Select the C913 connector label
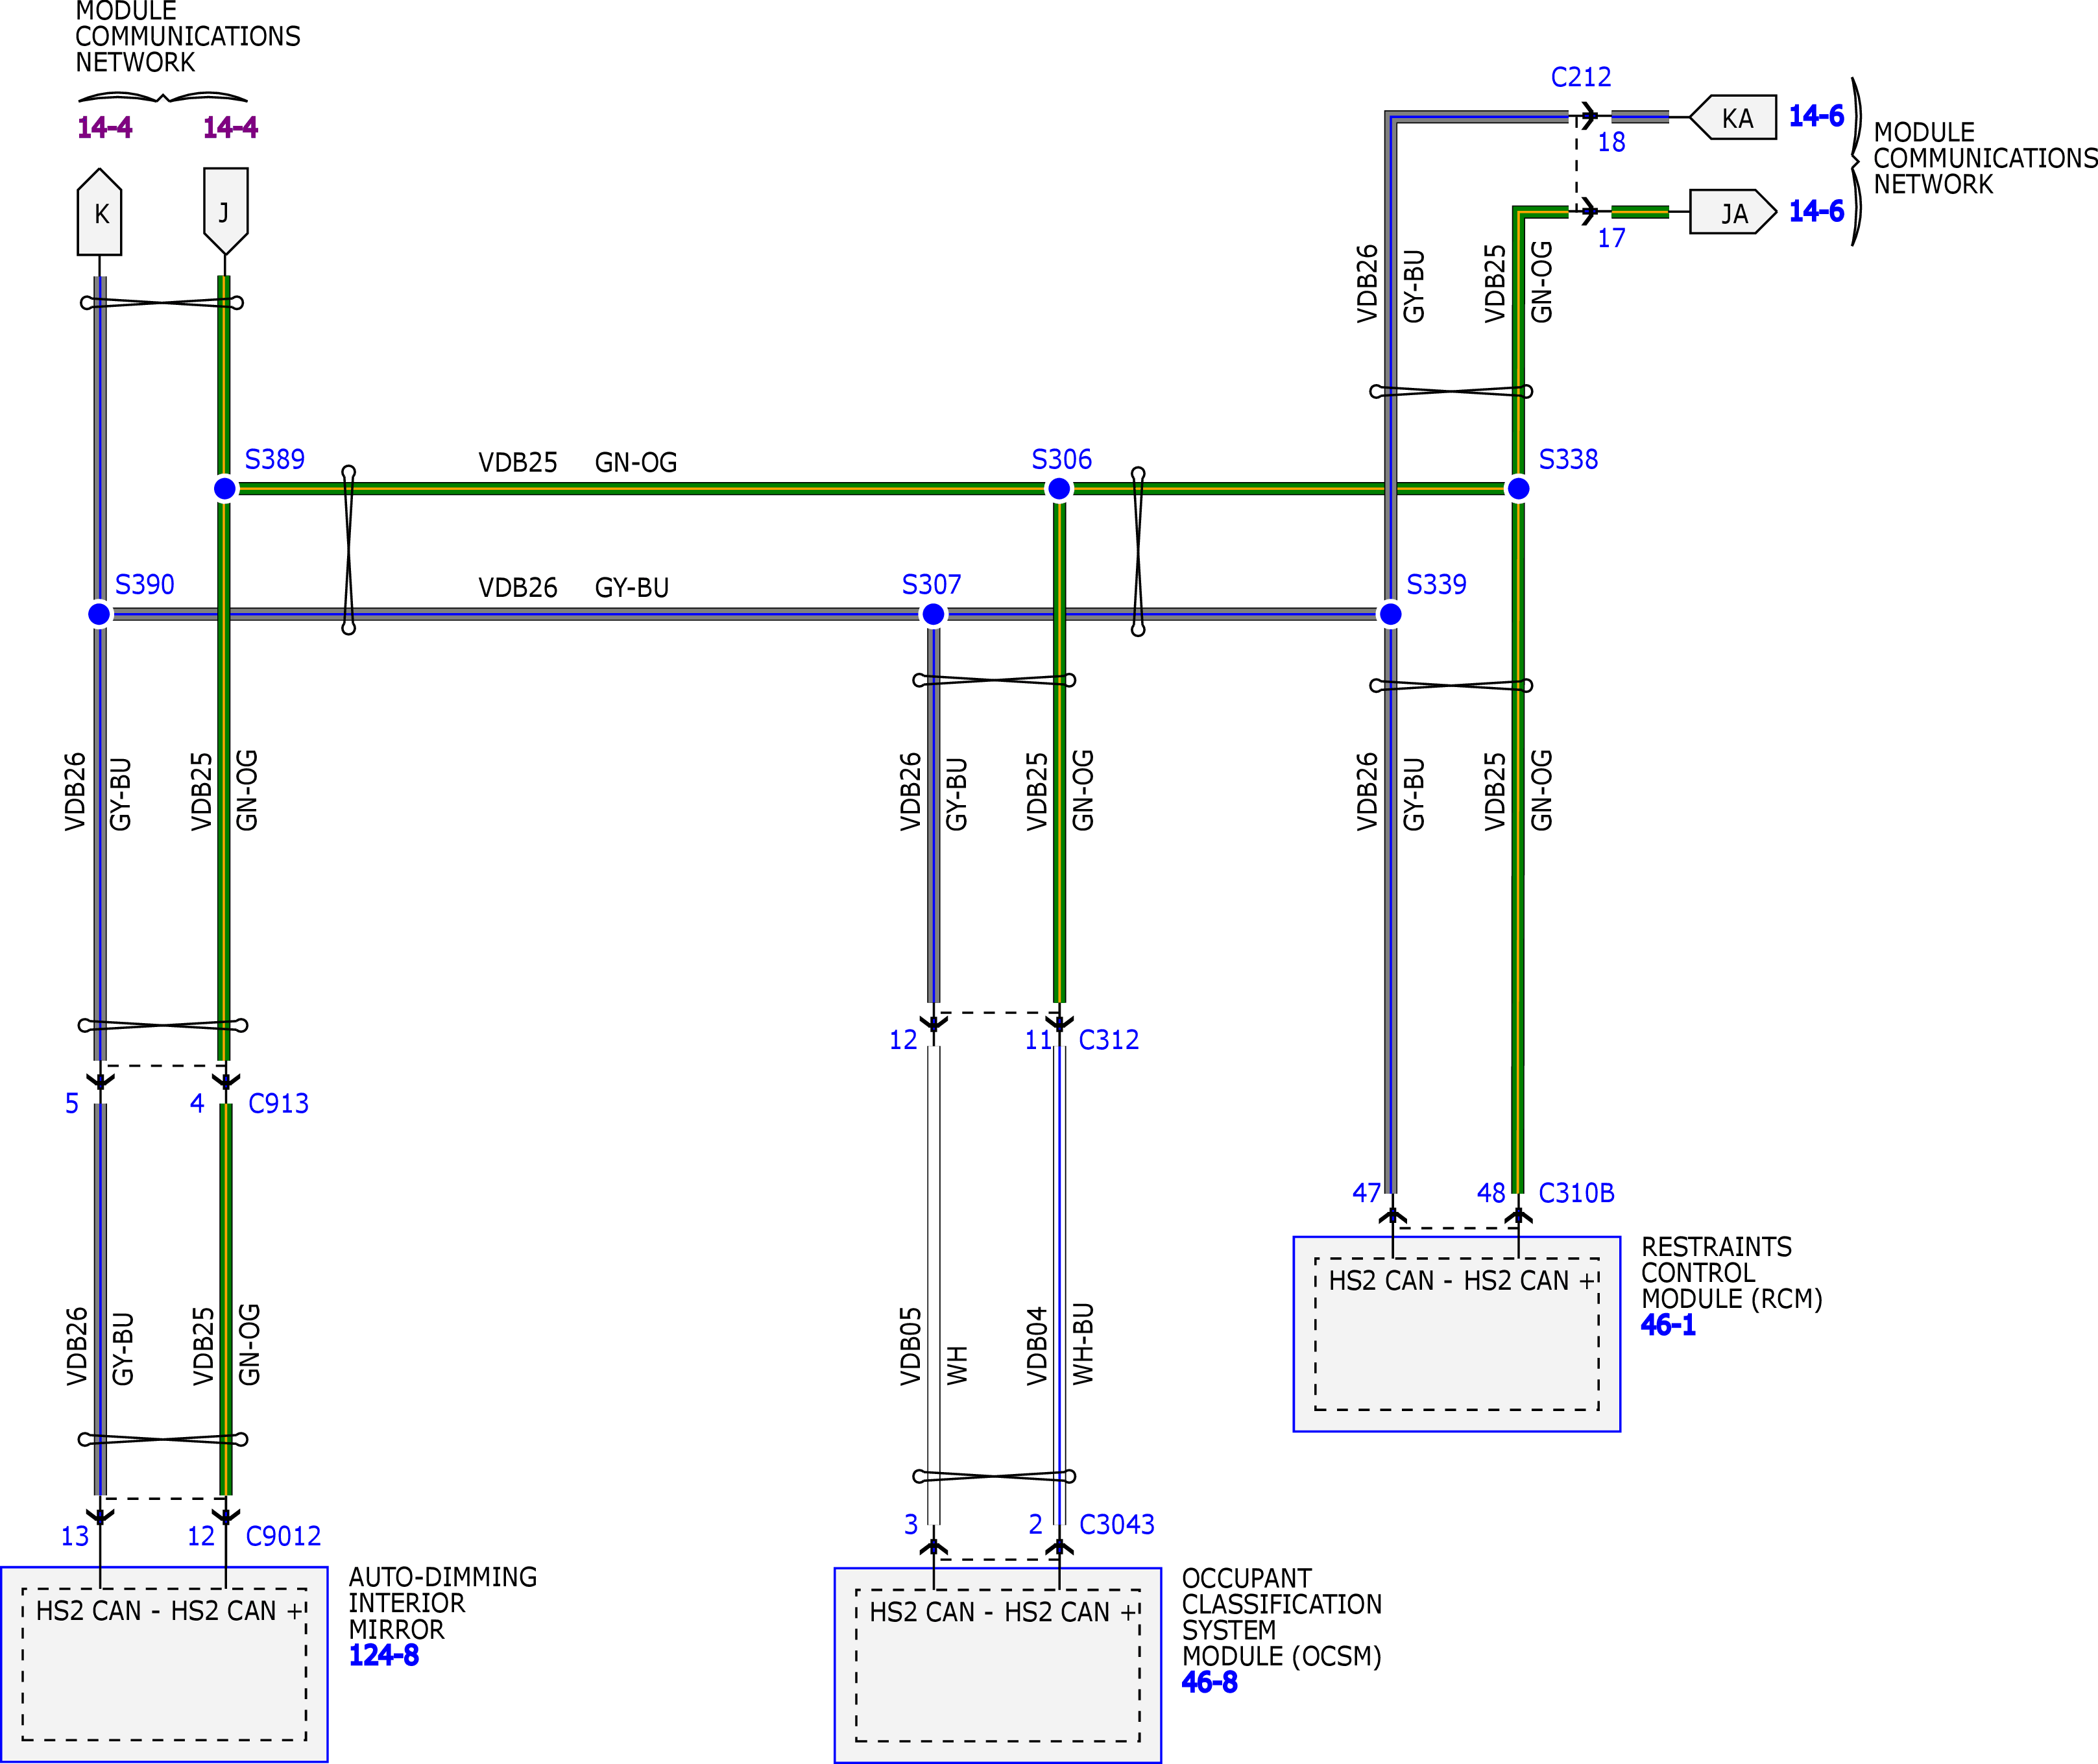This screenshot has height=1764, width=2098. click(278, 1104)
